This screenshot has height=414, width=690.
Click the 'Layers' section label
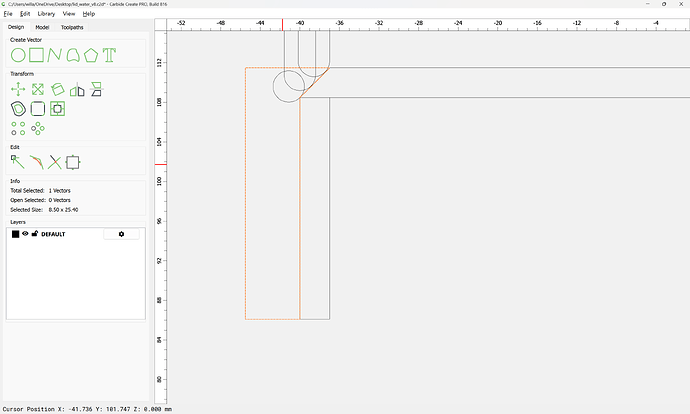[18, 222]
